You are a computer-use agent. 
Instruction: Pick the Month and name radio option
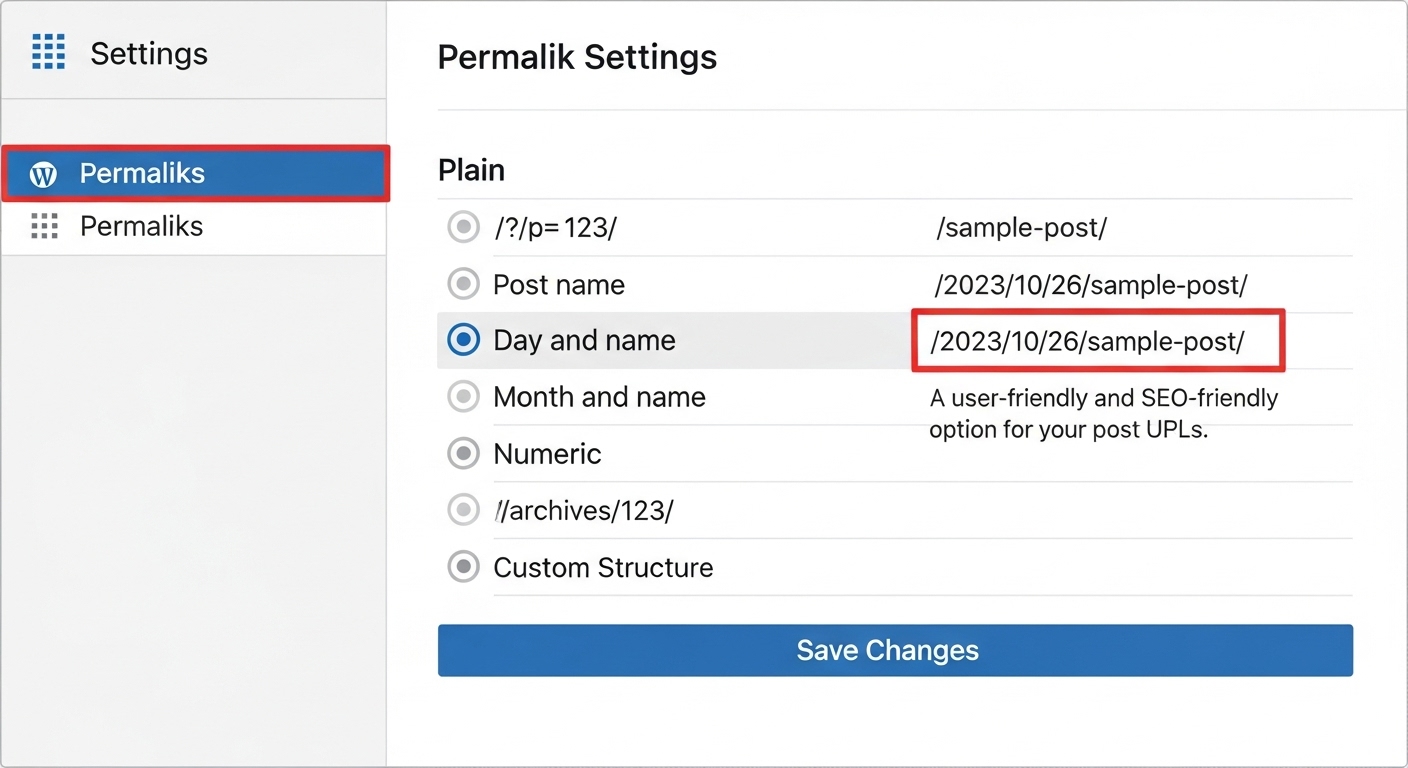point(462,398)
